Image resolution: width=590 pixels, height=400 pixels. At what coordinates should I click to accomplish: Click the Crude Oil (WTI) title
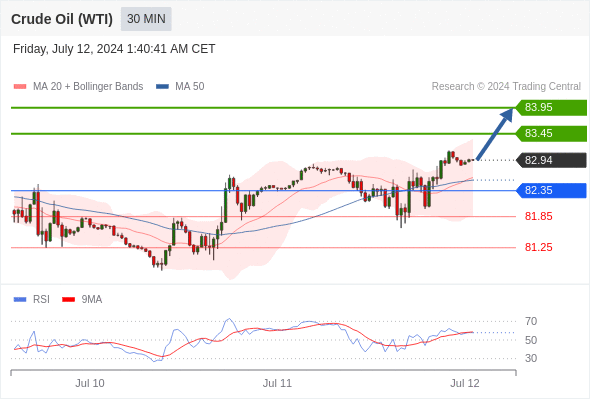(62, 19)
